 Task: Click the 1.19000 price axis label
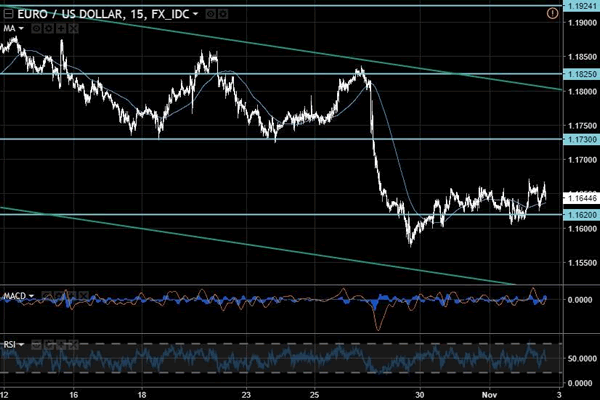(582, 23)
